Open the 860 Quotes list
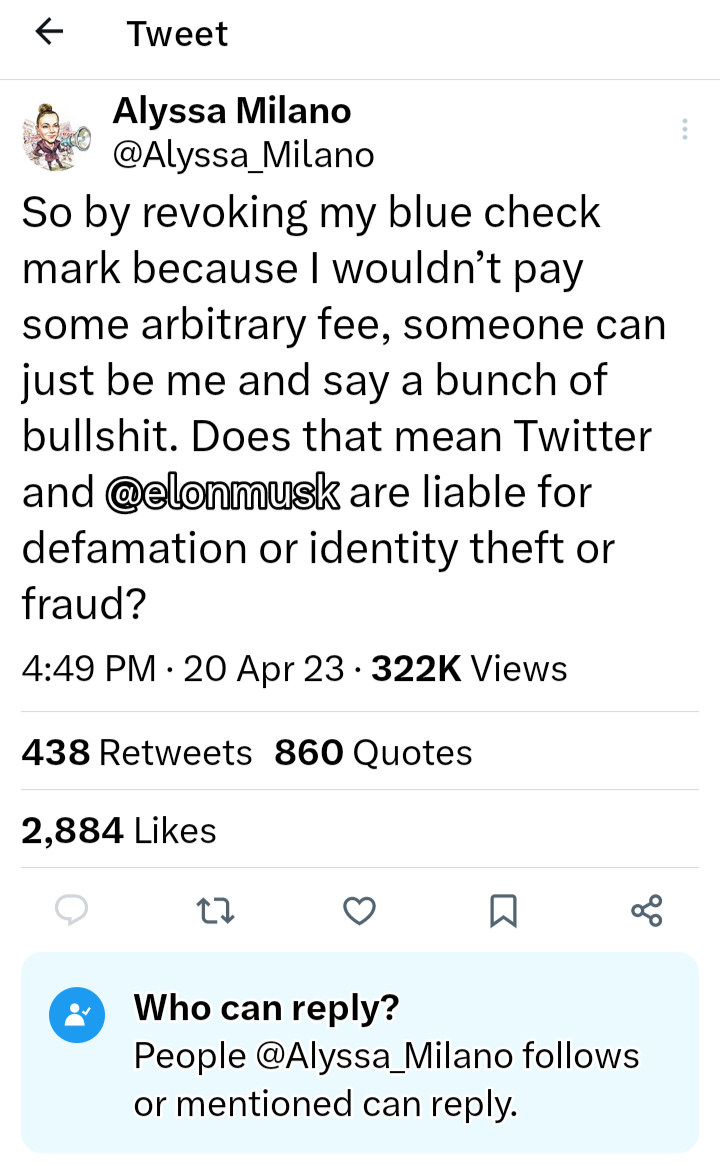Viewport: 720px width, 1166px height. [373, 752]
